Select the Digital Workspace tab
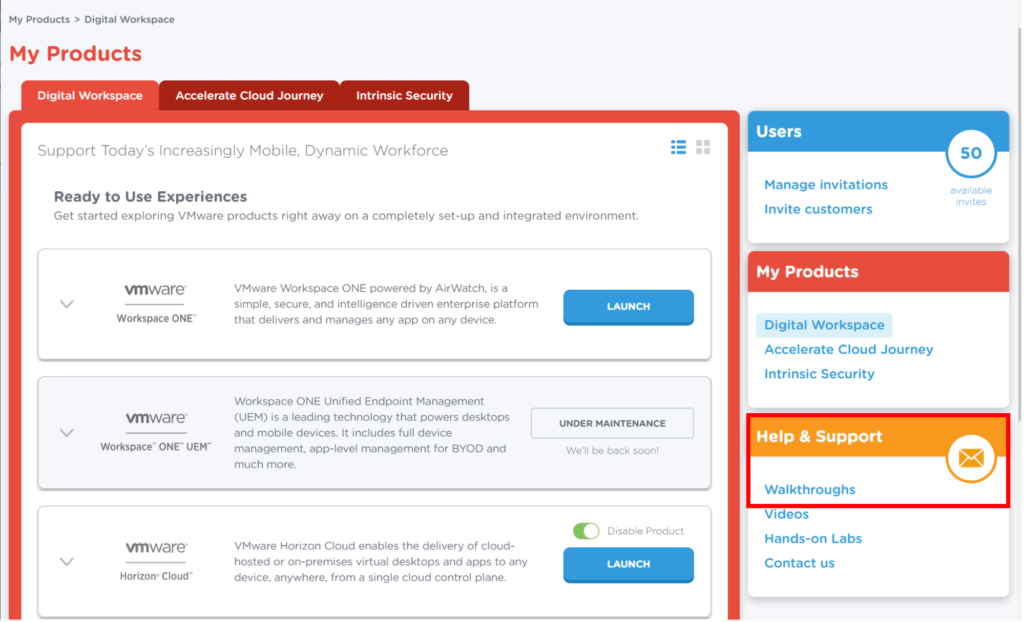The height and width of the screenshot is (622, 1024). click(x=90, y=95)
